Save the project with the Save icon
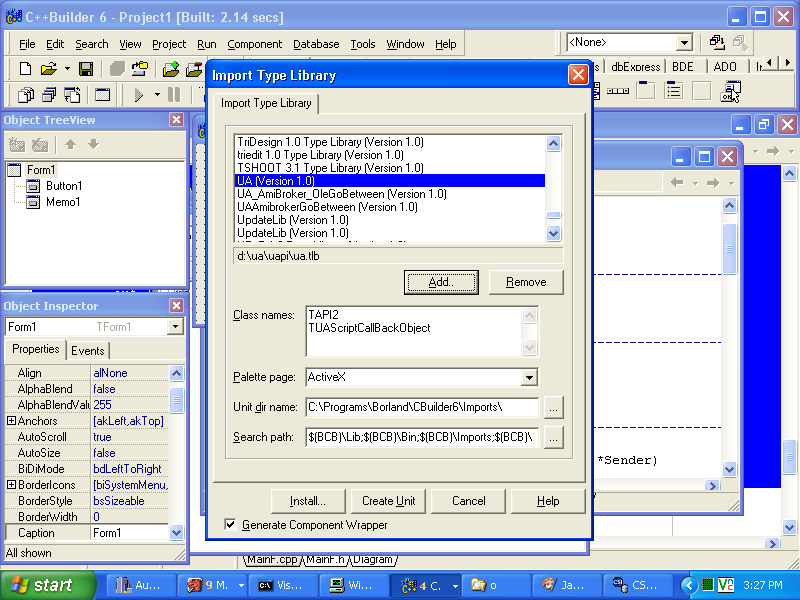This screenshot has width=800, height=600. coord(87,68)
